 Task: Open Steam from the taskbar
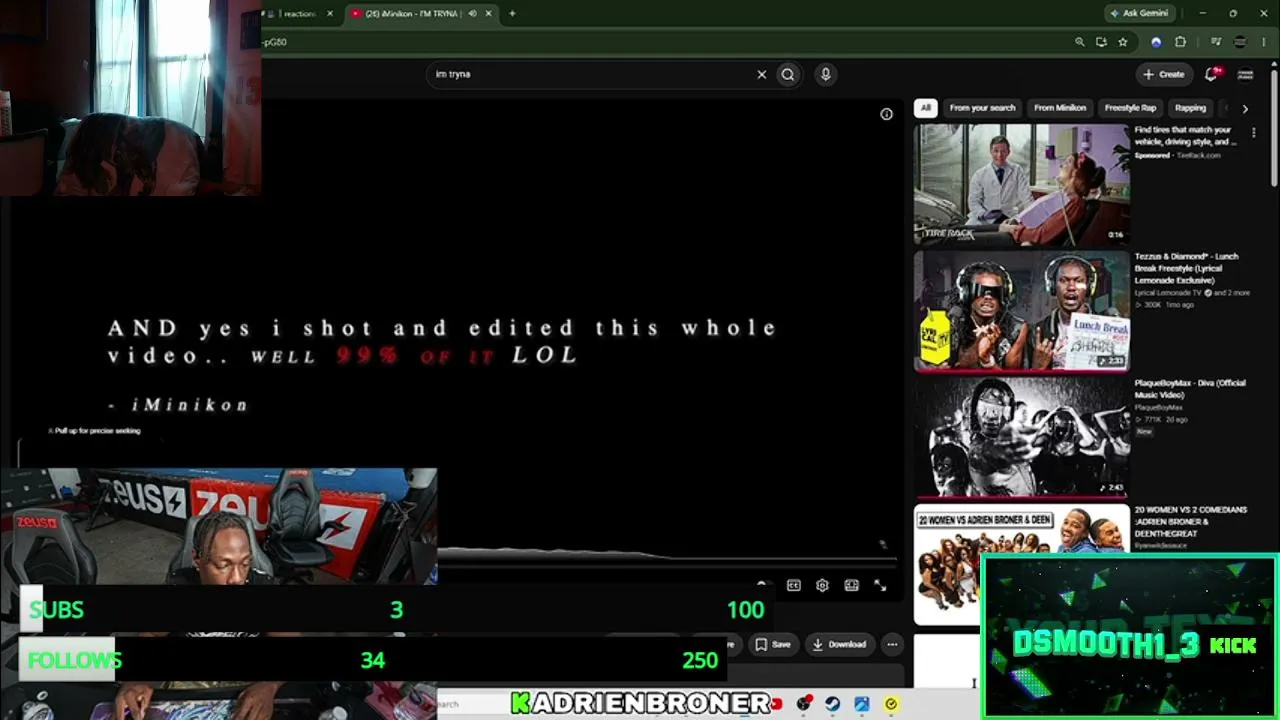point(832,704)
